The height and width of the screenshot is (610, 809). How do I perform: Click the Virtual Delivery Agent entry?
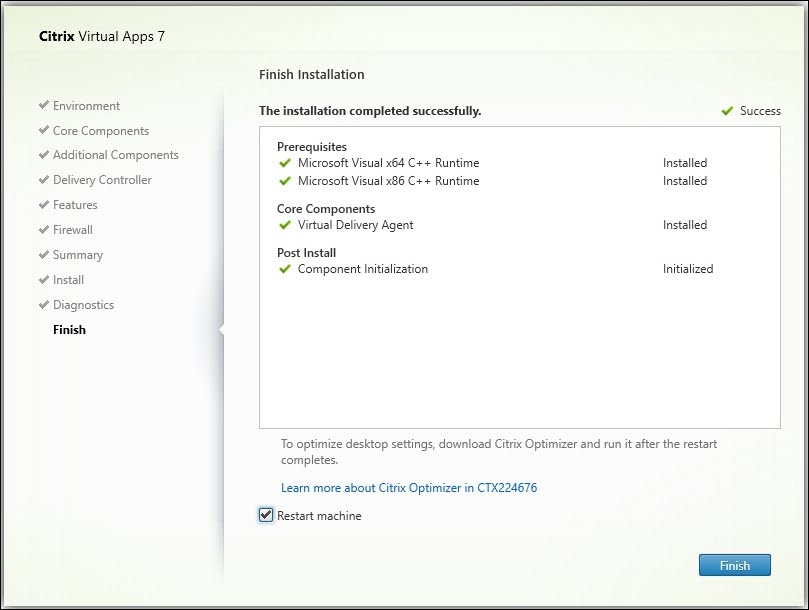[355, 225]
